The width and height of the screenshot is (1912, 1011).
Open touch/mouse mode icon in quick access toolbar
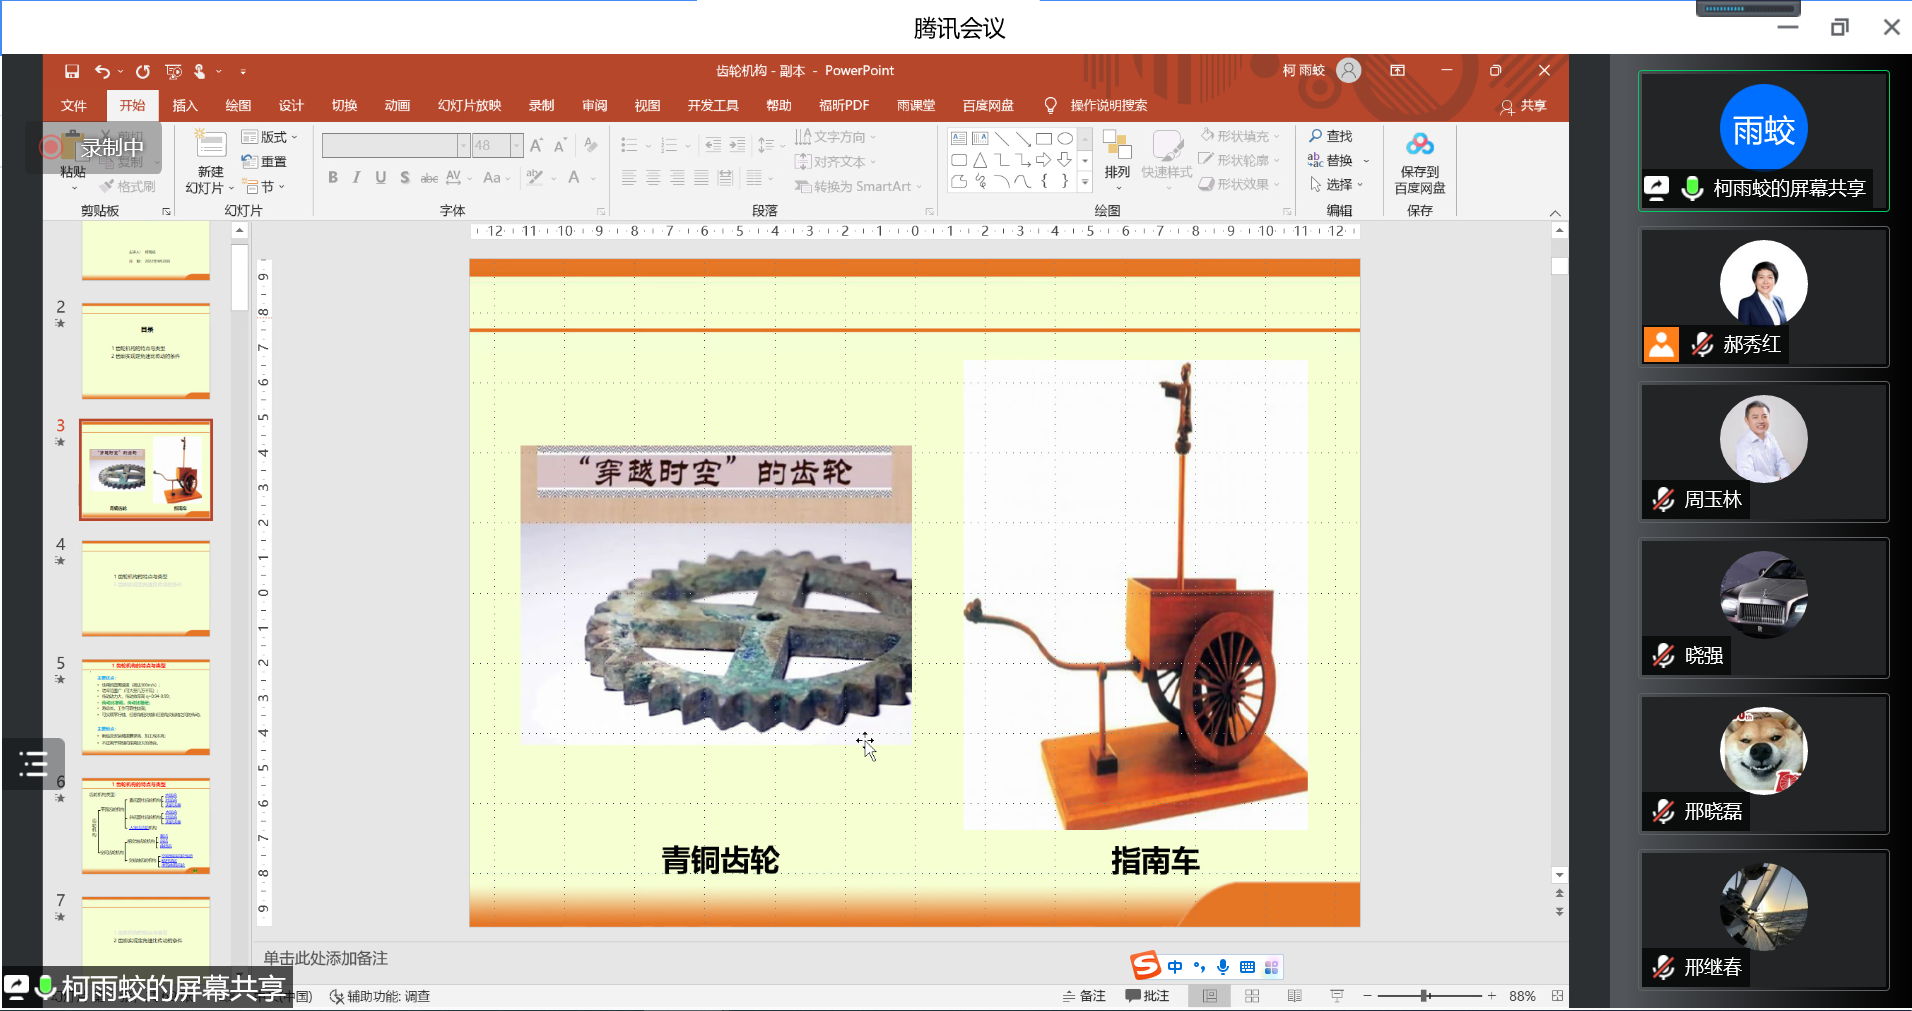coord(200,71)
